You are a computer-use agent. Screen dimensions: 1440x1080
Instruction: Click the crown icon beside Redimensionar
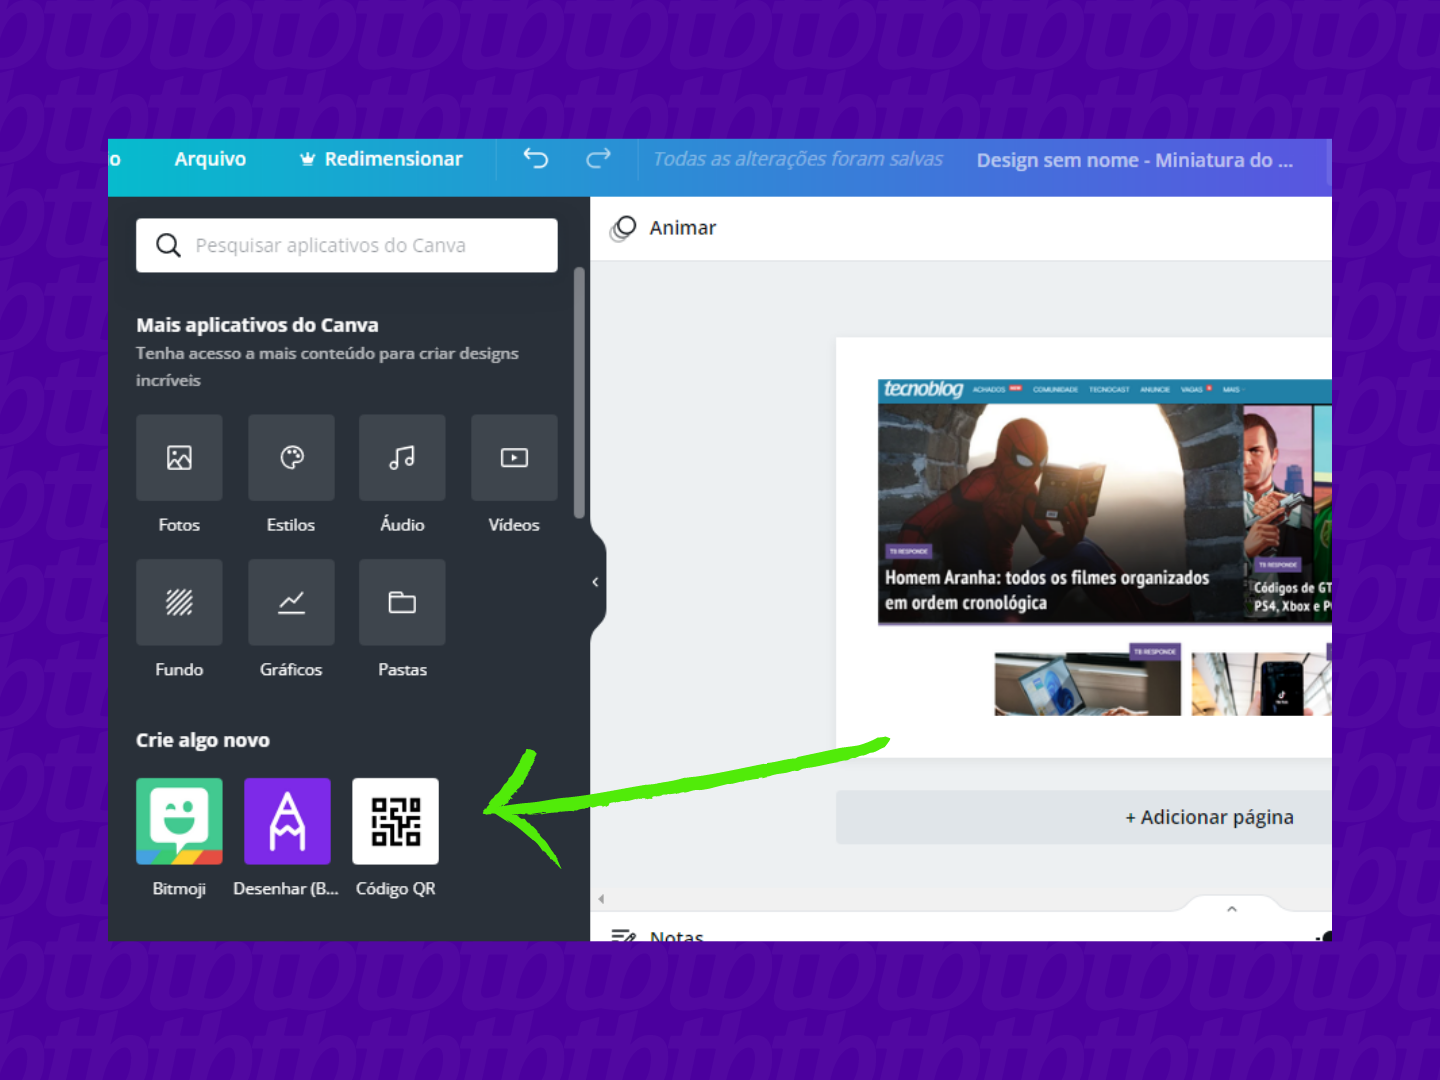(308, 159)
